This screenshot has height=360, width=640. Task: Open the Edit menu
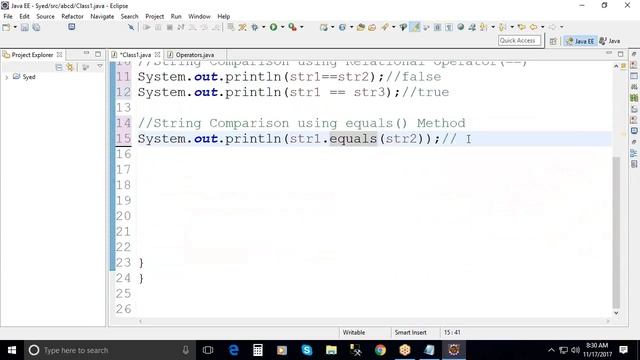24,16
